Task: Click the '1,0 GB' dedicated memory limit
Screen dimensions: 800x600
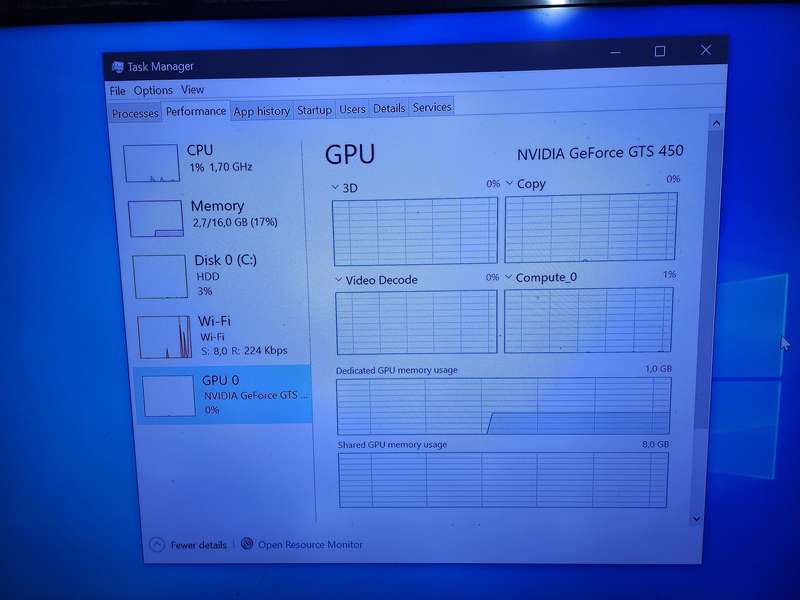Action: (658, 368)
